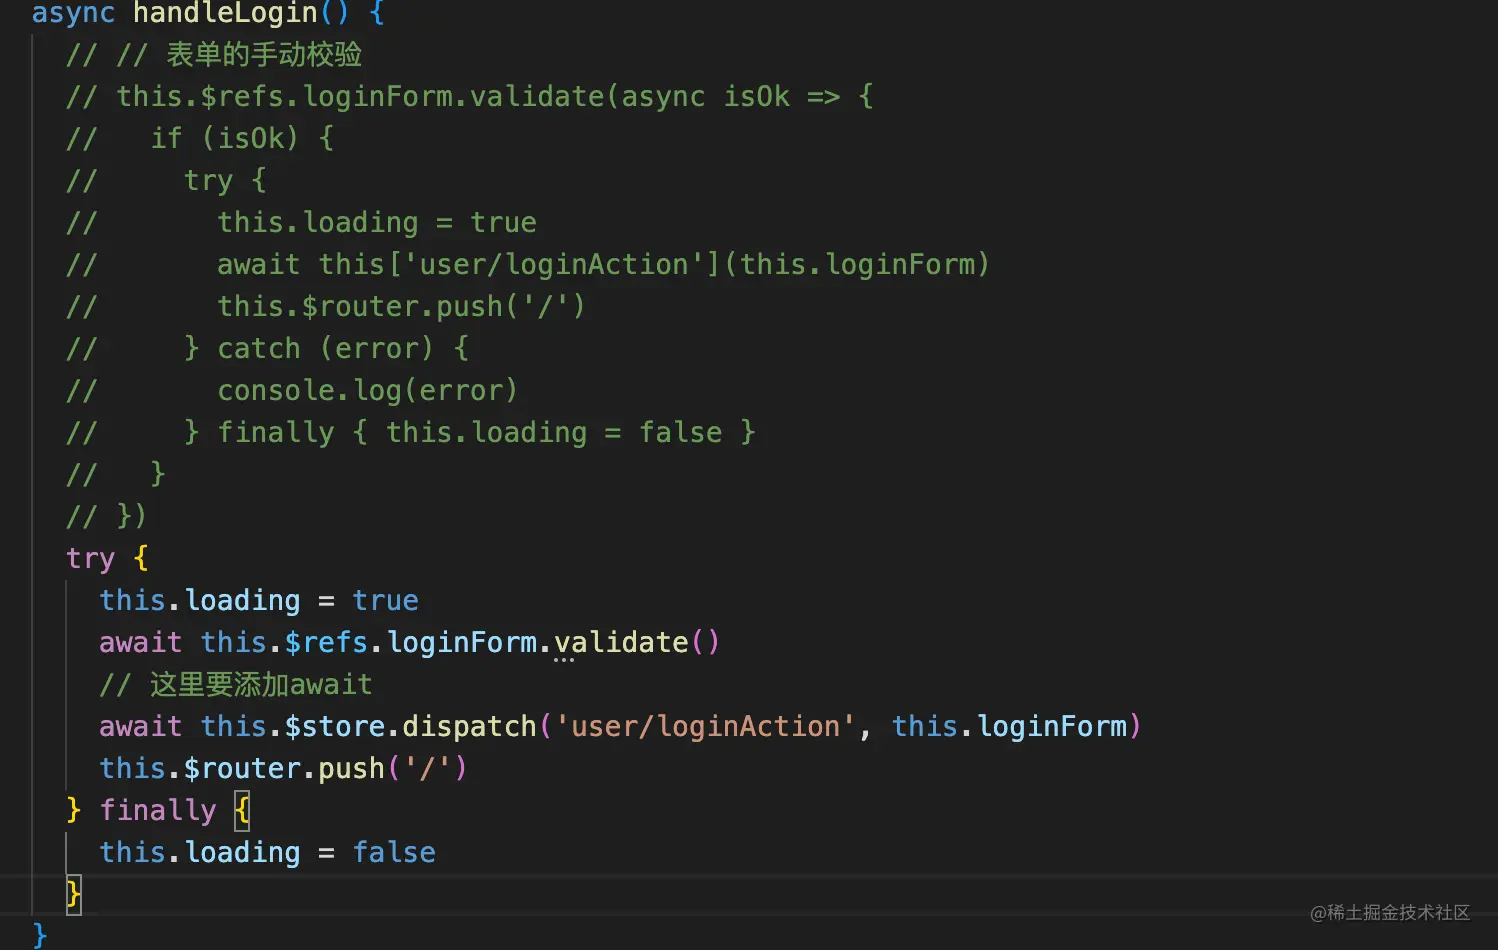Click the uncommented 'finally' keyword
Viewport: 1498px width, 950px height.
[x=158, y=810]
